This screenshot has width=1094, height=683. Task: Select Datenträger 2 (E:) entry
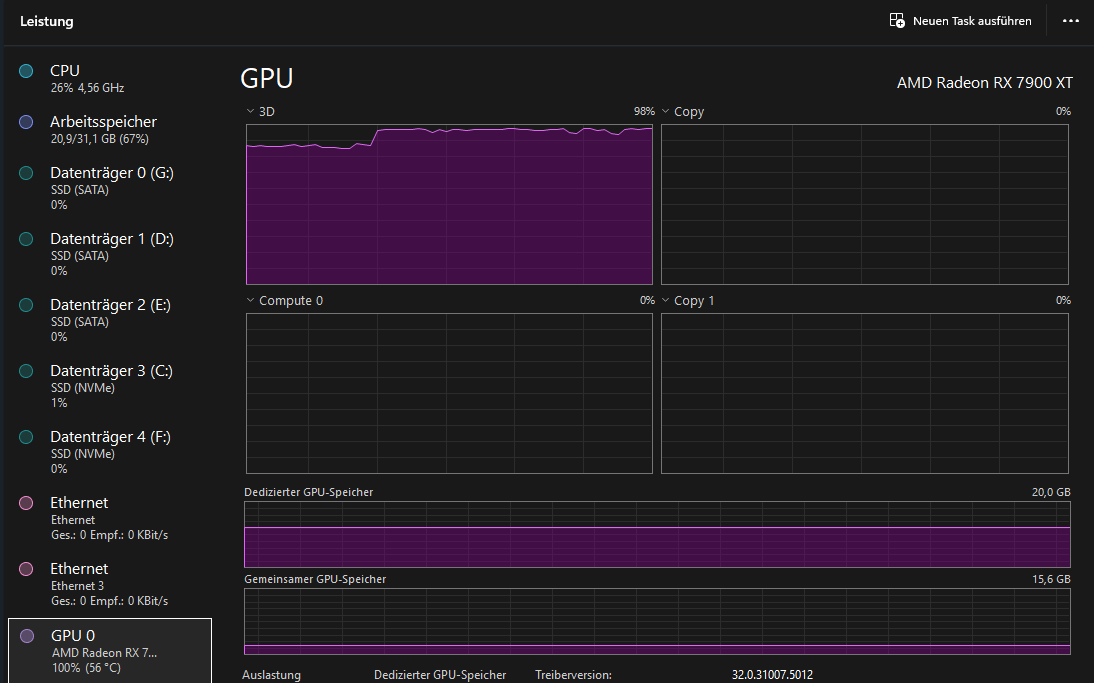(110, 320)
